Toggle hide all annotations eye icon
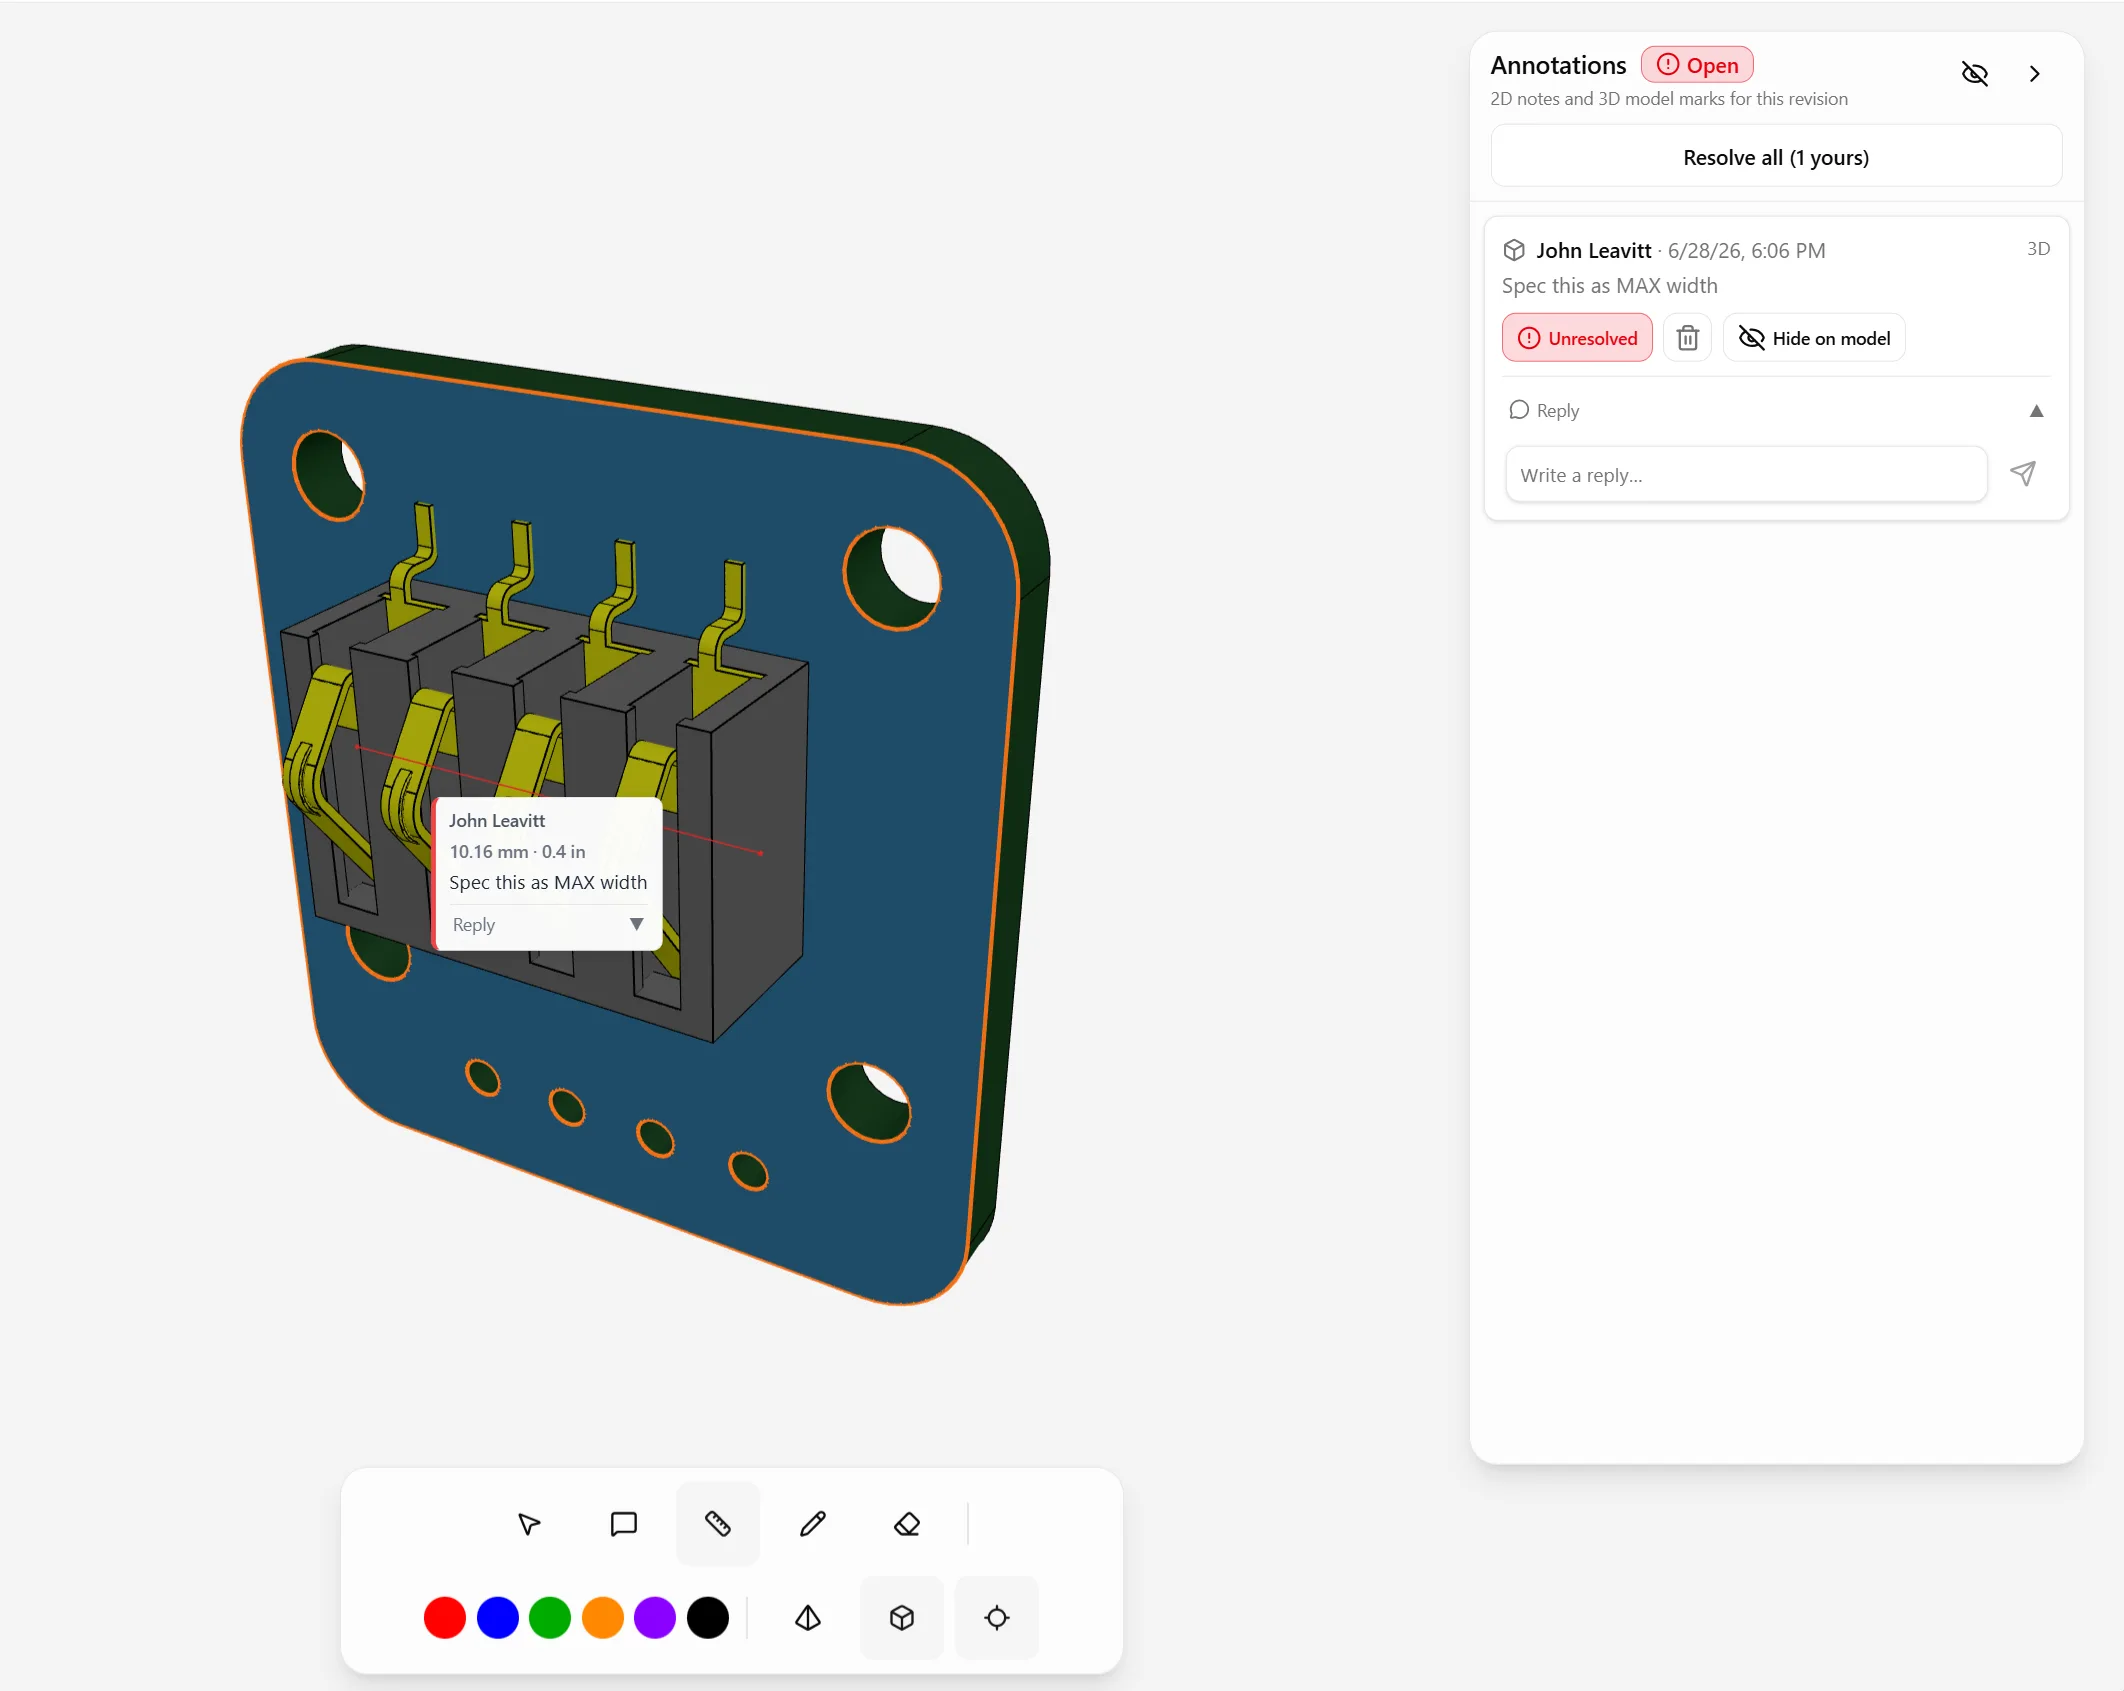The height and width of the screenshot is (1691, 2124). (1975, 74)
